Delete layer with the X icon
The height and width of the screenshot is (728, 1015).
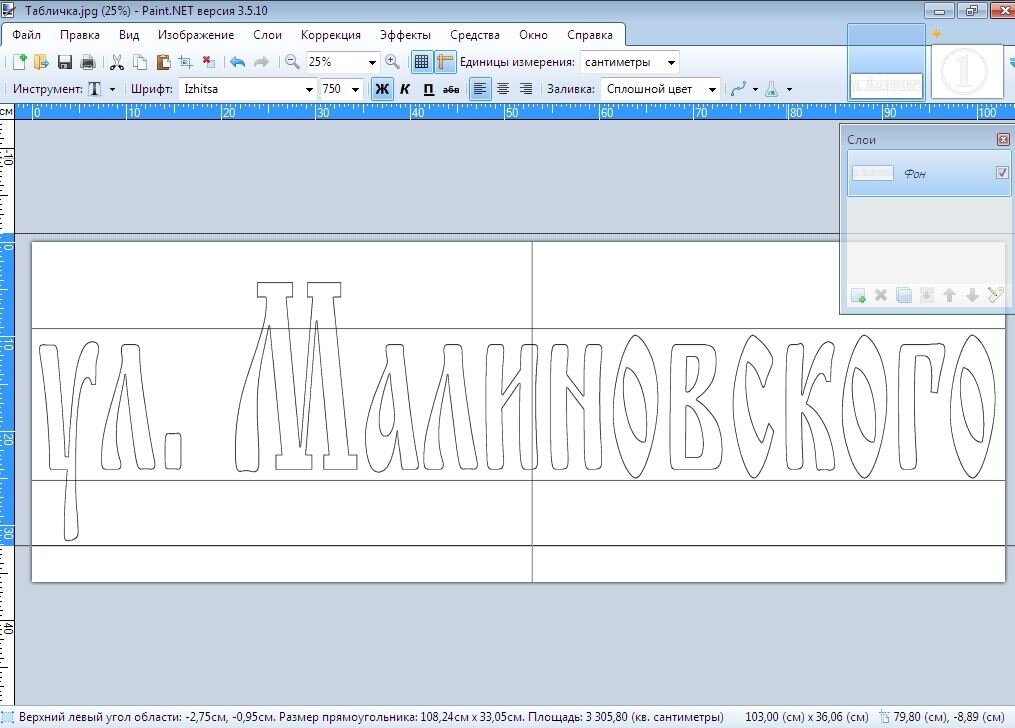click(880, 295)
